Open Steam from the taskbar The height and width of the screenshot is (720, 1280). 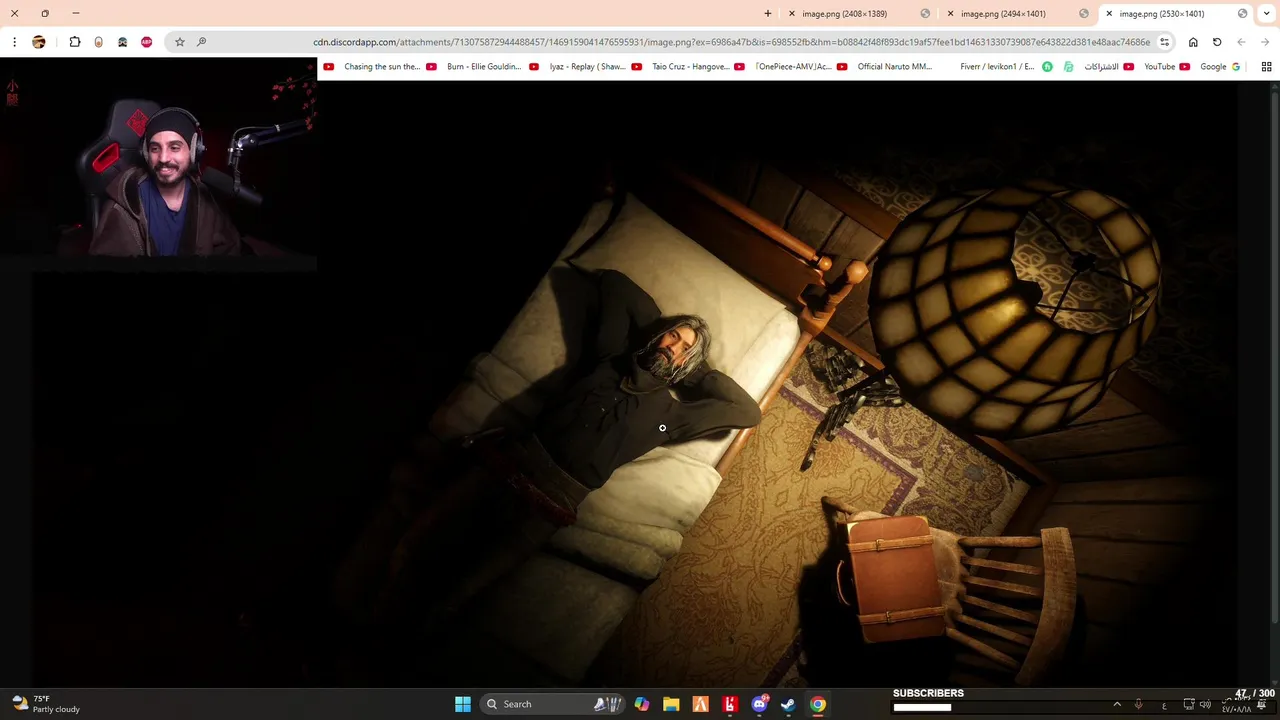pyautogui.click(x=788, y=704)
